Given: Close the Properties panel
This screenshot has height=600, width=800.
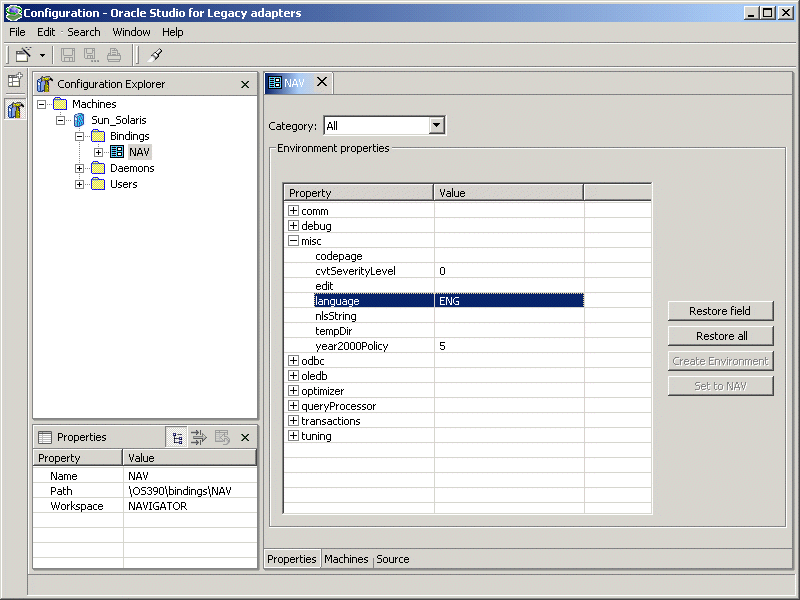Looking at the screenshot, I should click(x=245, y=438).
